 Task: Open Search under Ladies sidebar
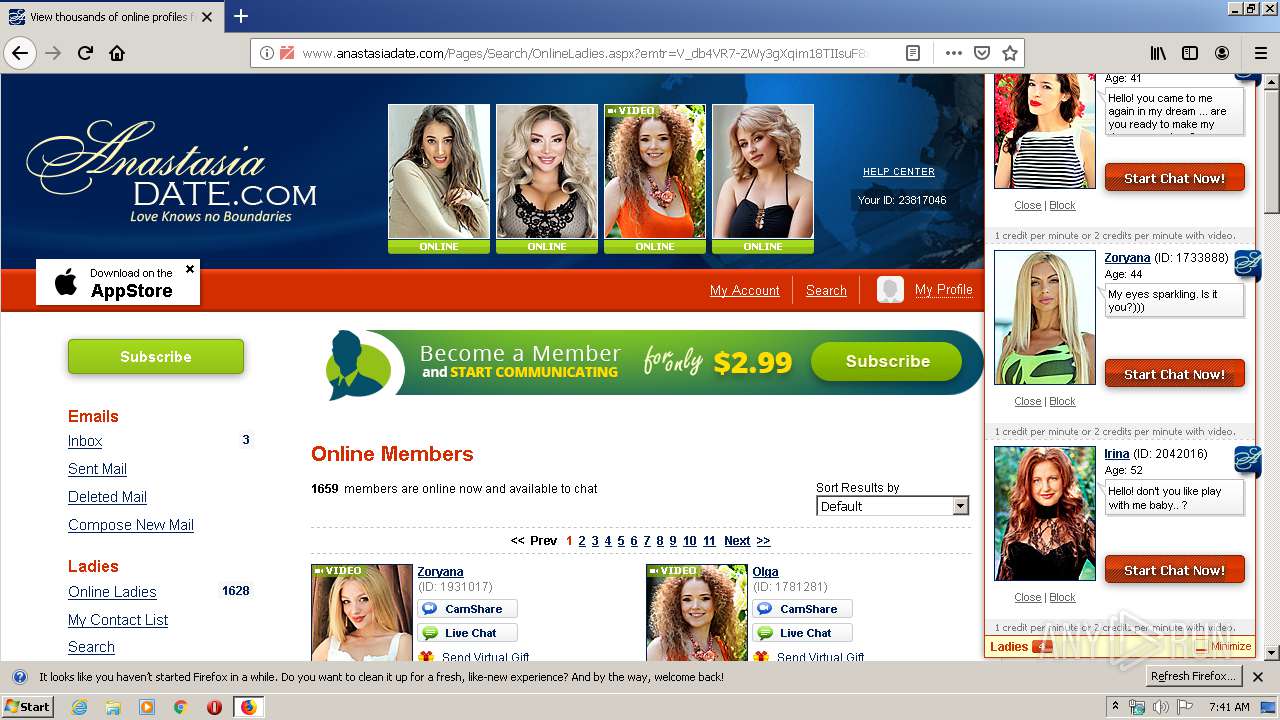[x=91, y=647]
